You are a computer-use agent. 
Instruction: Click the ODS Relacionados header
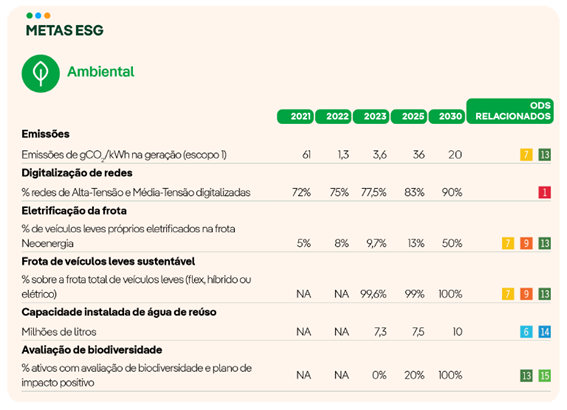coord(510,111)
